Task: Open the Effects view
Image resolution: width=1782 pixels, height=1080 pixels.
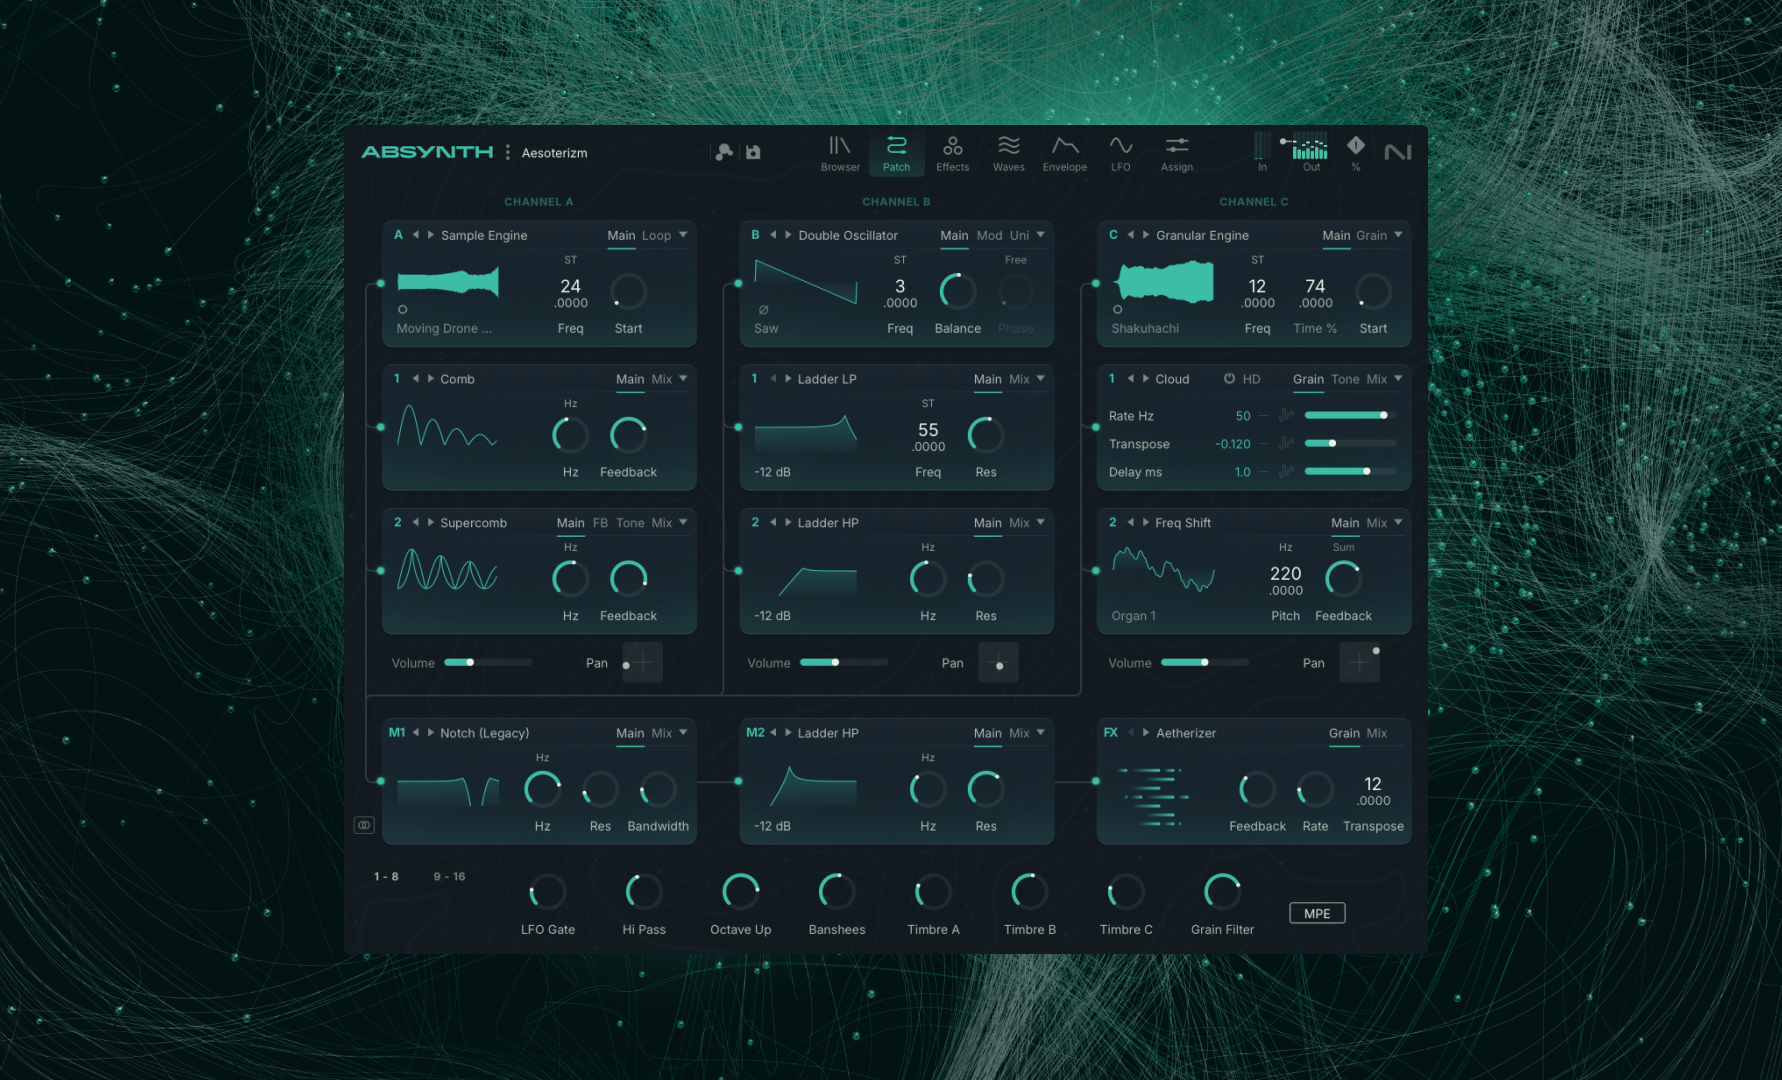Action: pyautogui.click(x=952, y=152)
